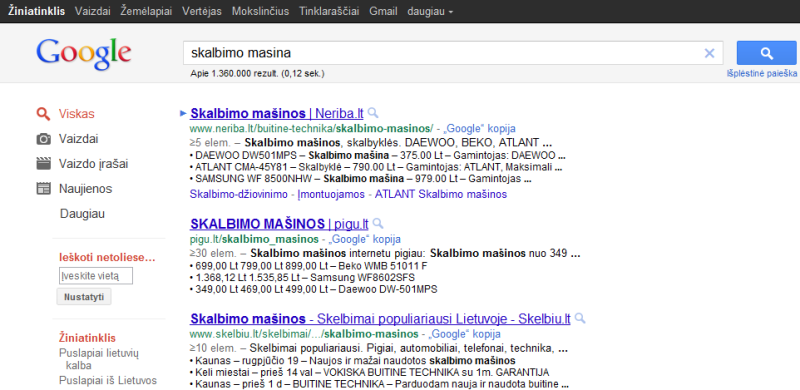Click the Kaunas – prieš 1 d line
Screen dimensions: 800x390
click(x=379, y=384)
